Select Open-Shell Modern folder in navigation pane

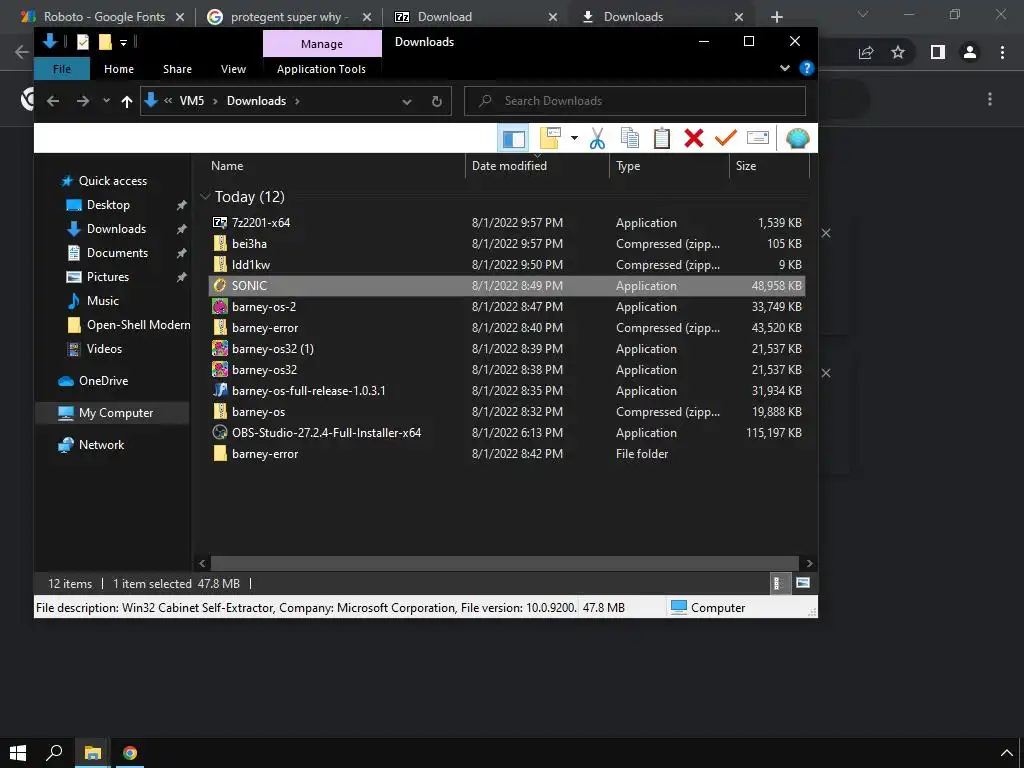138,325
